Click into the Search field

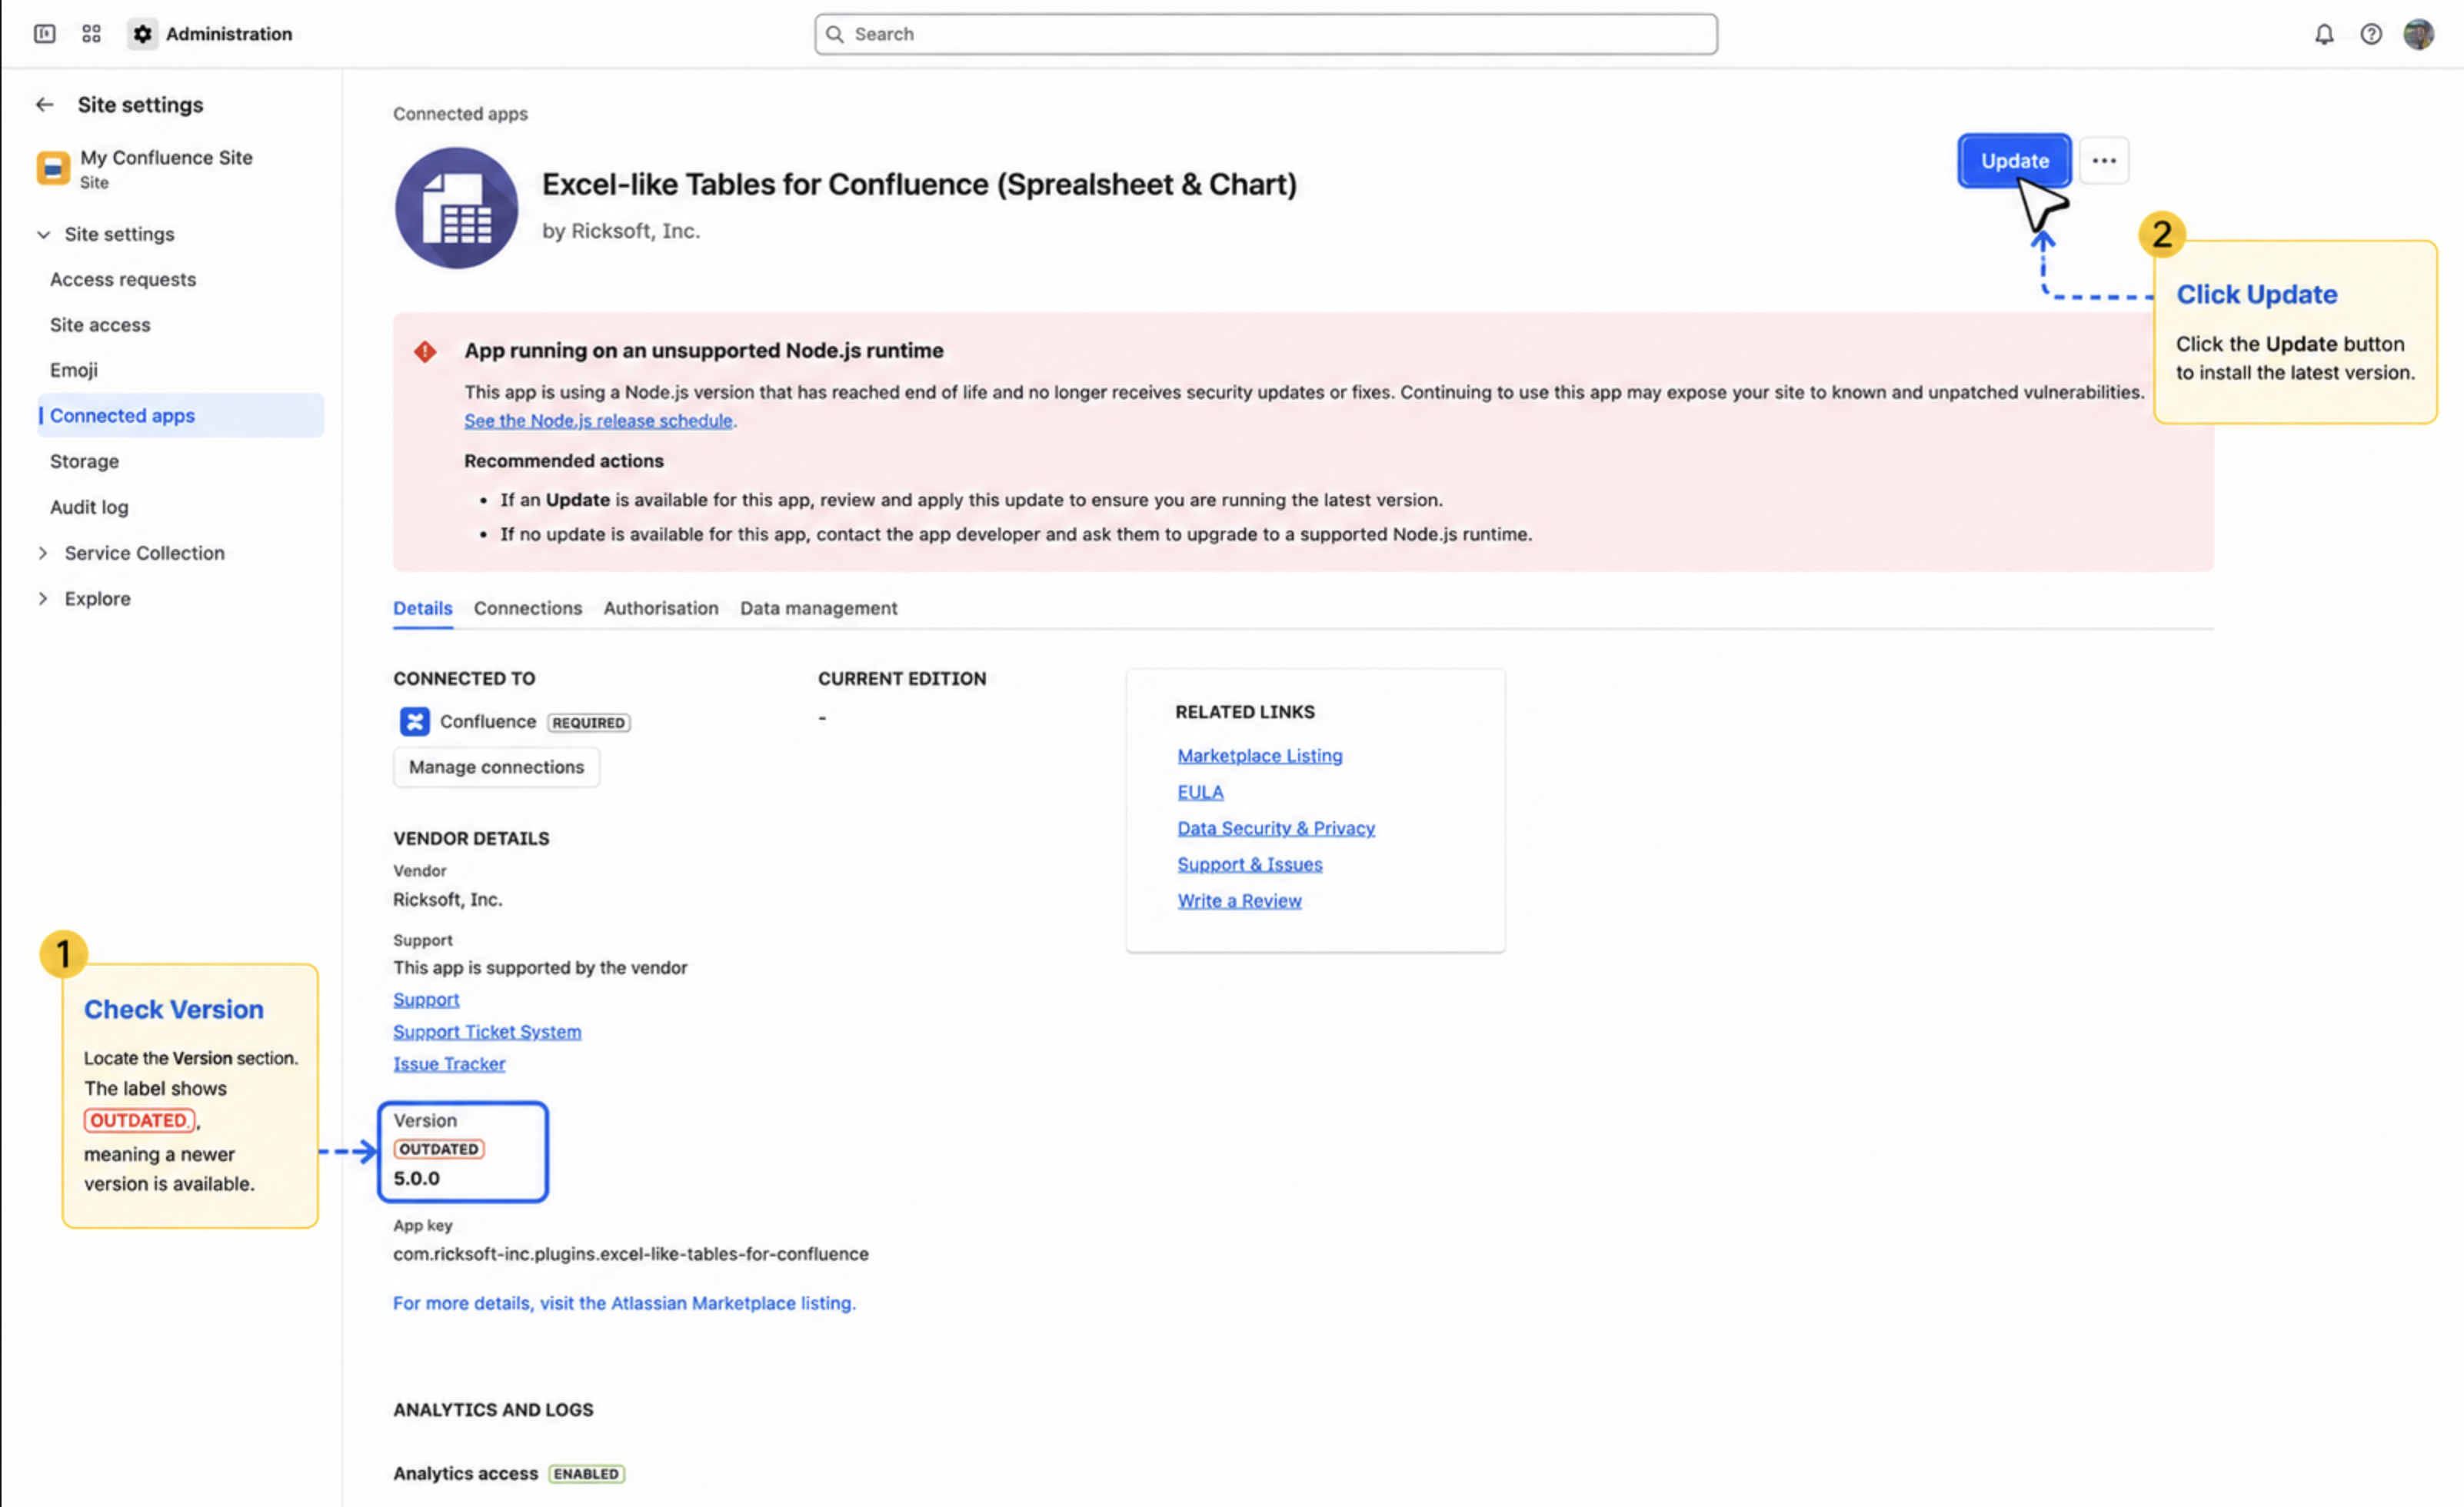(1266, 34)
